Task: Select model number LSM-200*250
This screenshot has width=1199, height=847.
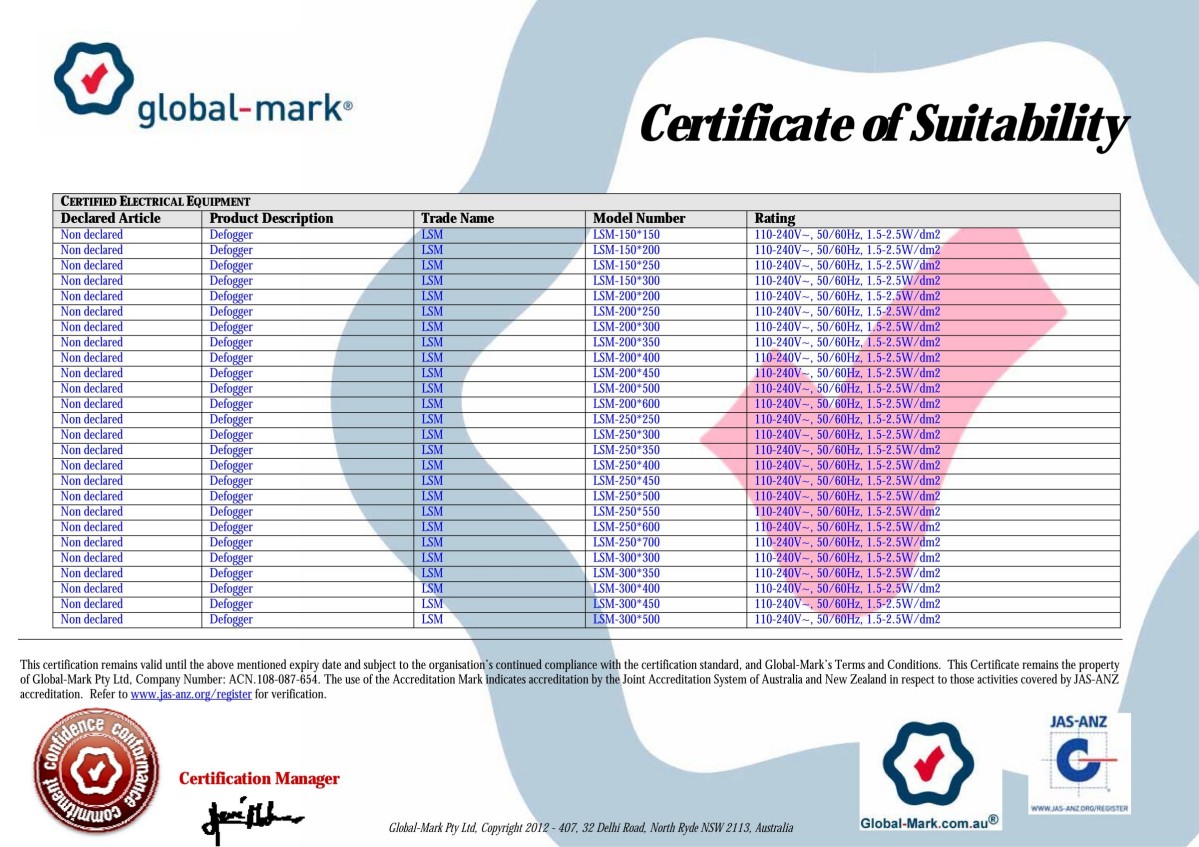Action: click(626, 311)
